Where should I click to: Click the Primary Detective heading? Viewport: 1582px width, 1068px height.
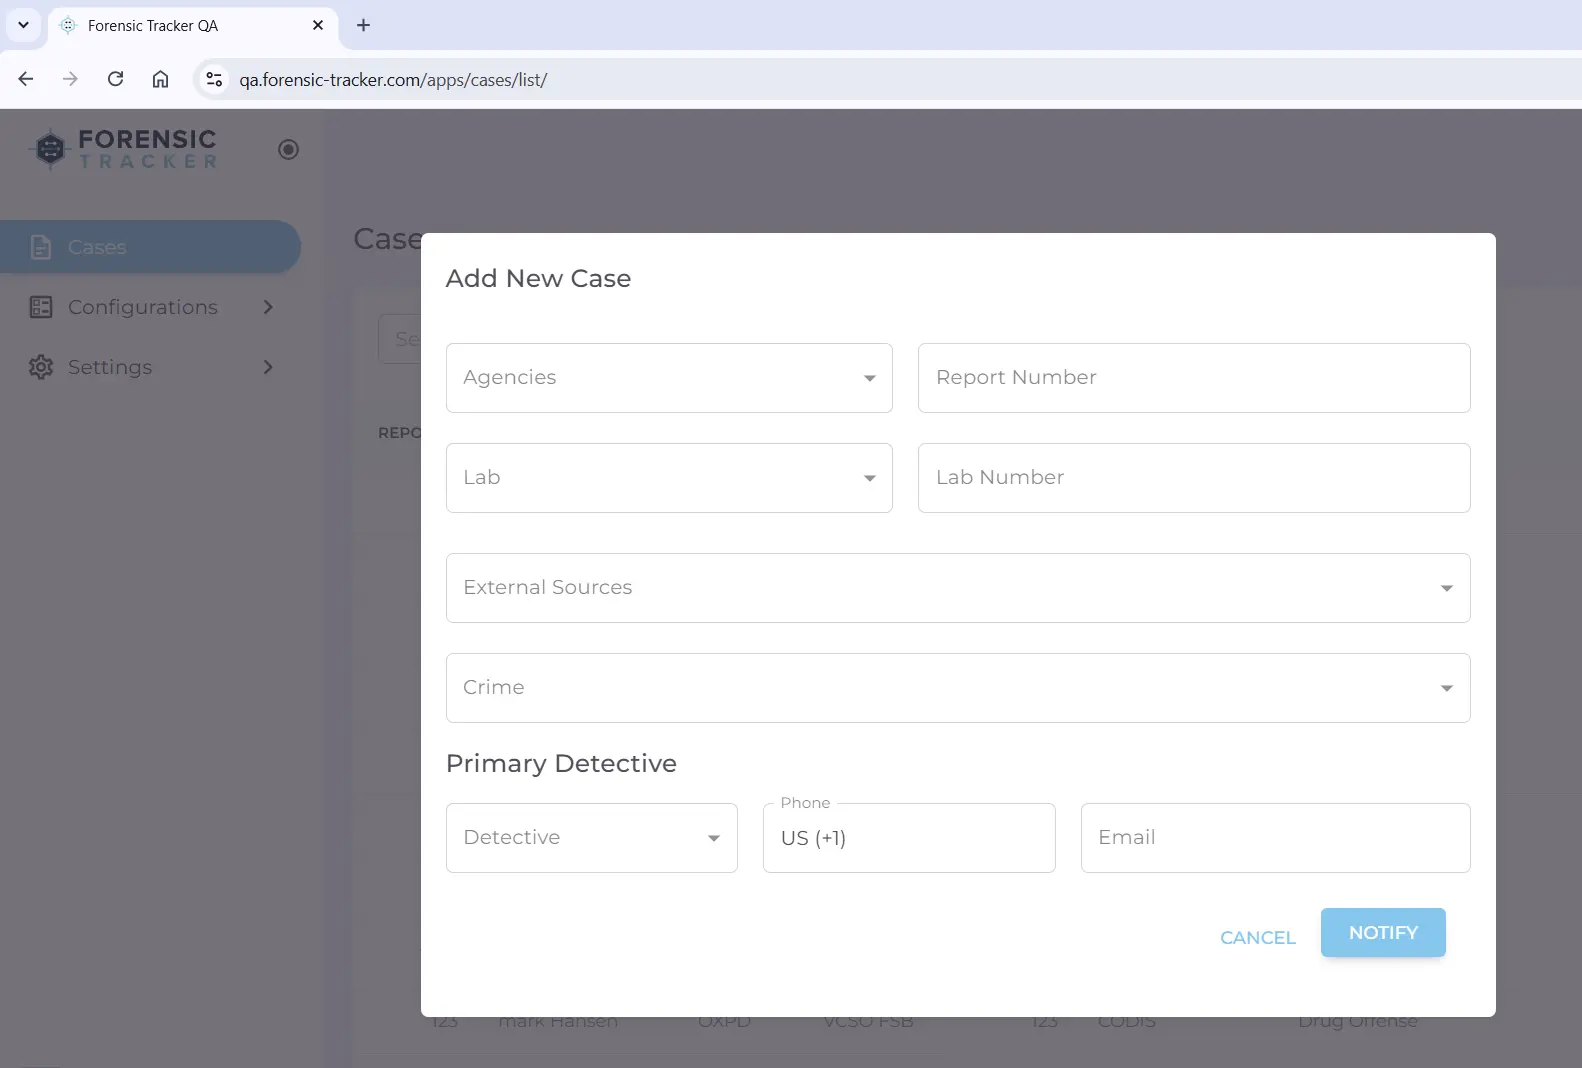[561, 763]
